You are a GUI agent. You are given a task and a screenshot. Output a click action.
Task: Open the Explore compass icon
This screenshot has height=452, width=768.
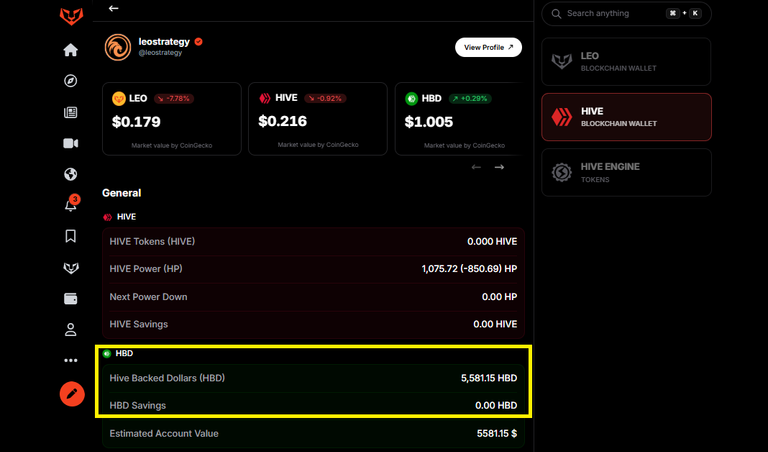[71, 81]
